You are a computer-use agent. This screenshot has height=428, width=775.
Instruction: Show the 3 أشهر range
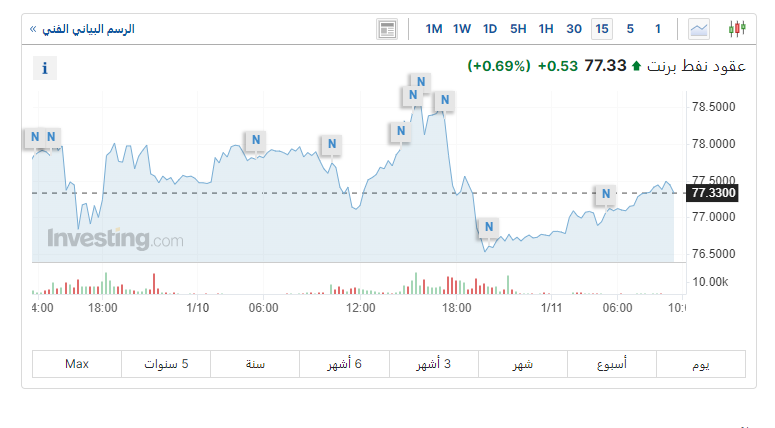pos(434,364)
